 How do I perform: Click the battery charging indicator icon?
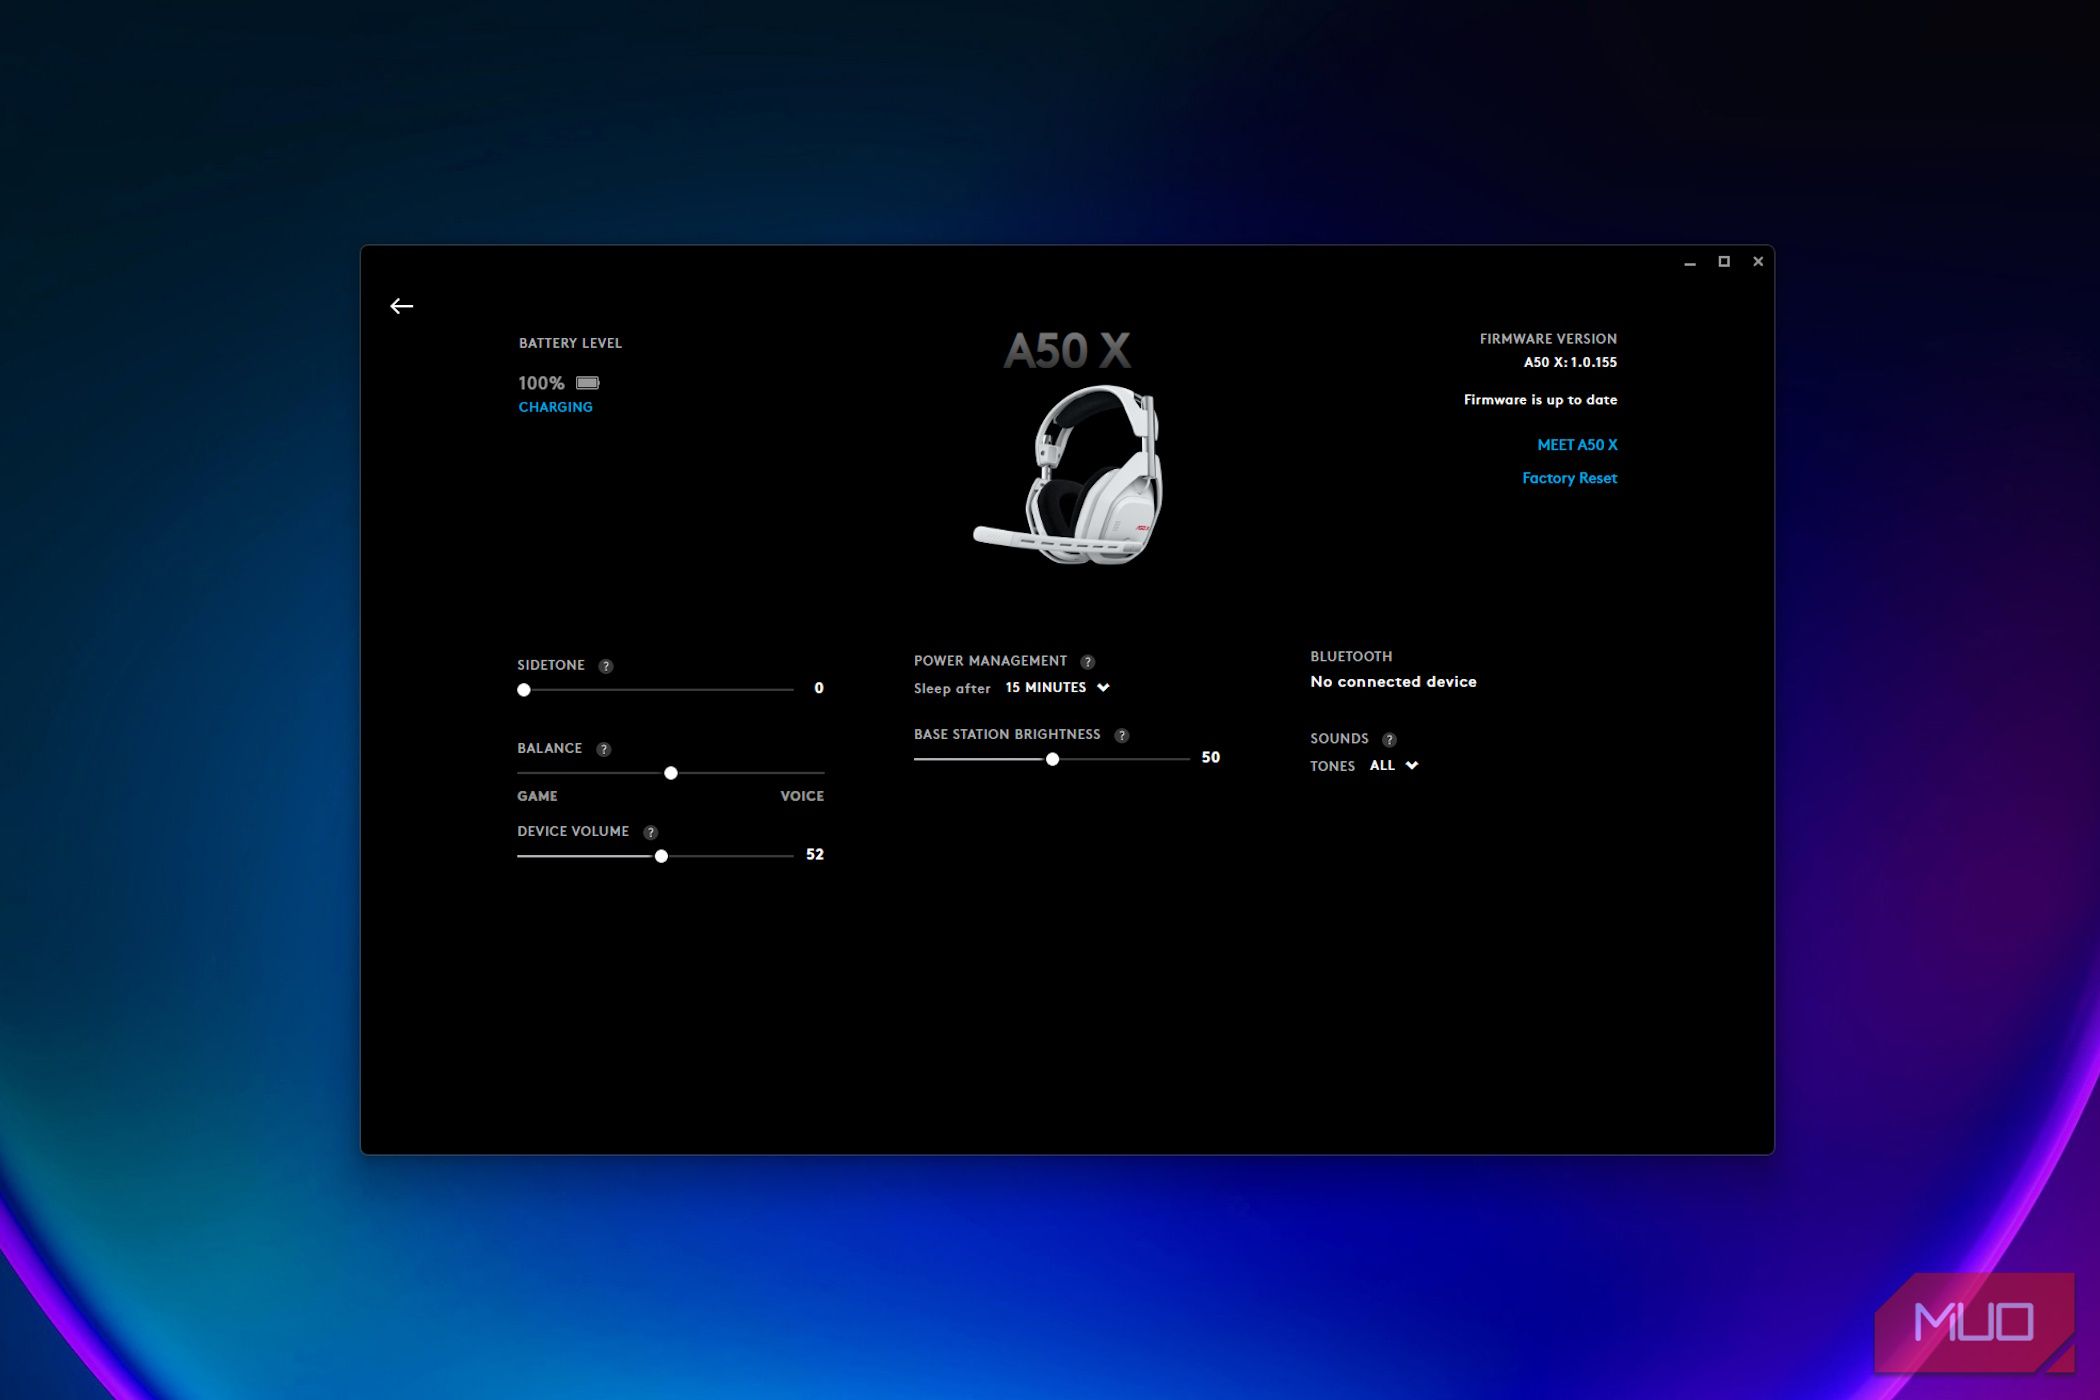589,382
